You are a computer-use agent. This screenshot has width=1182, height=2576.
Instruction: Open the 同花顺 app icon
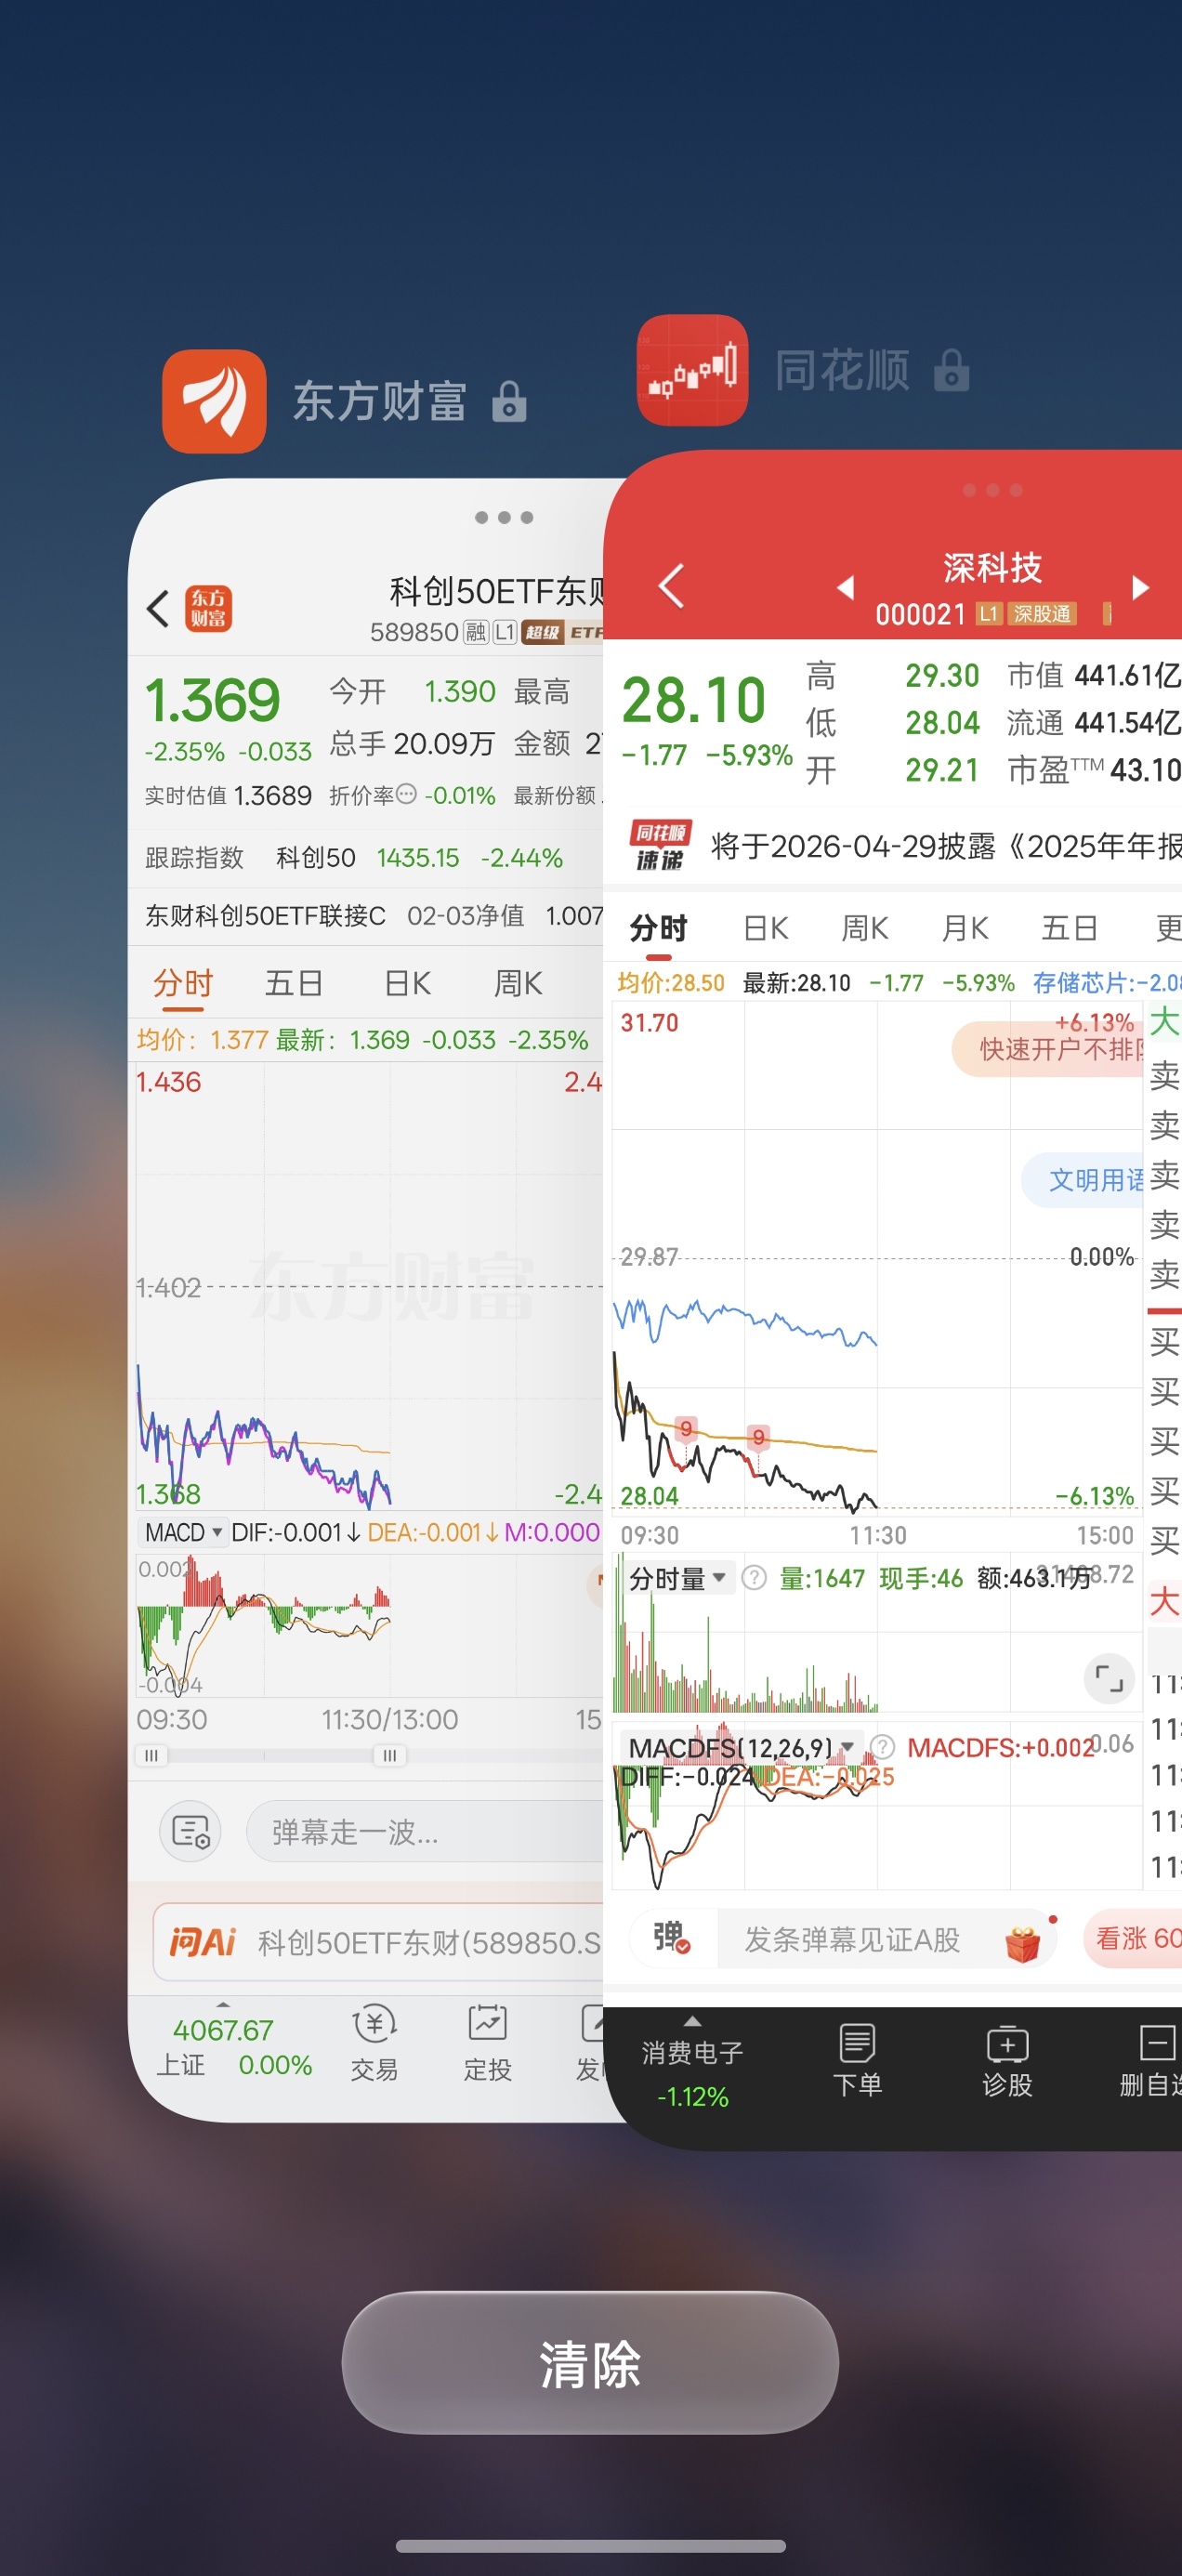692,370
